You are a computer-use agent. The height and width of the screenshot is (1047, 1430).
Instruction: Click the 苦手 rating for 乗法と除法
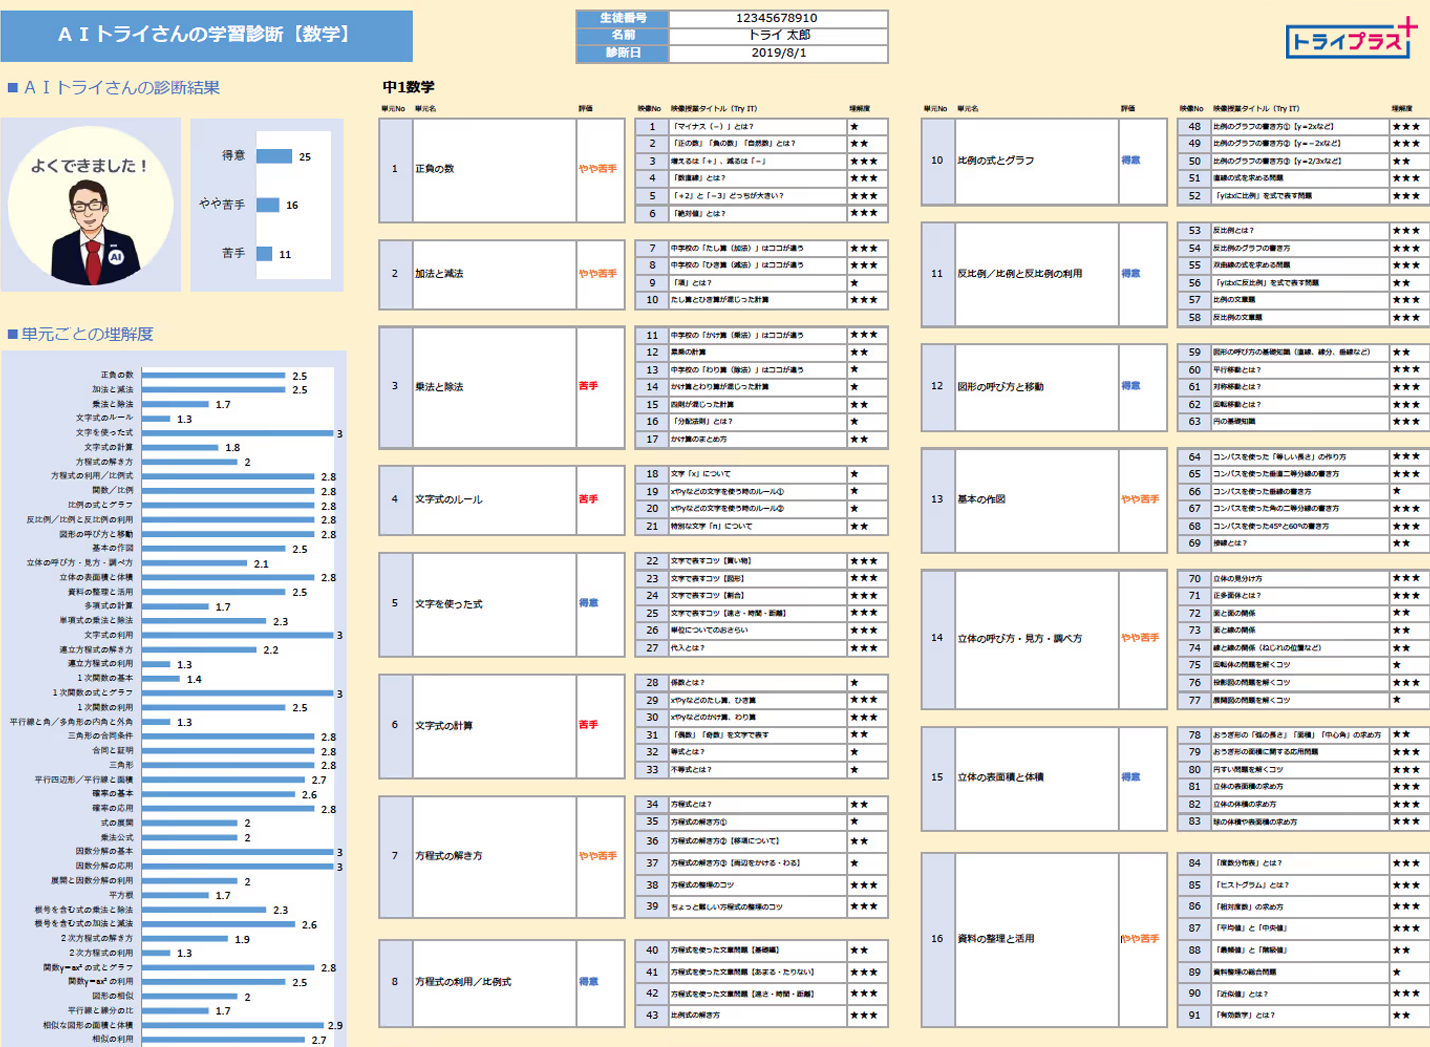[588, 386]
